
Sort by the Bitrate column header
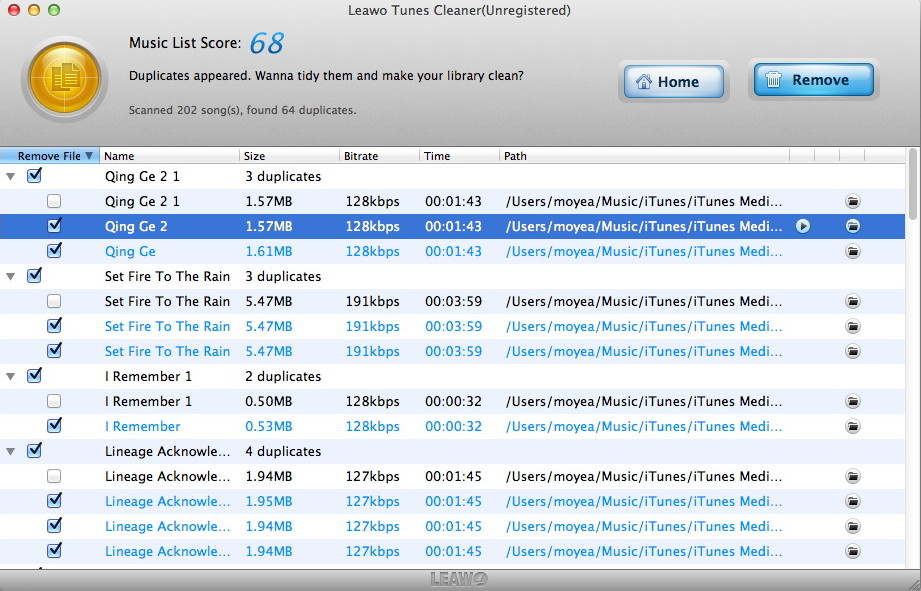(379, 156)
